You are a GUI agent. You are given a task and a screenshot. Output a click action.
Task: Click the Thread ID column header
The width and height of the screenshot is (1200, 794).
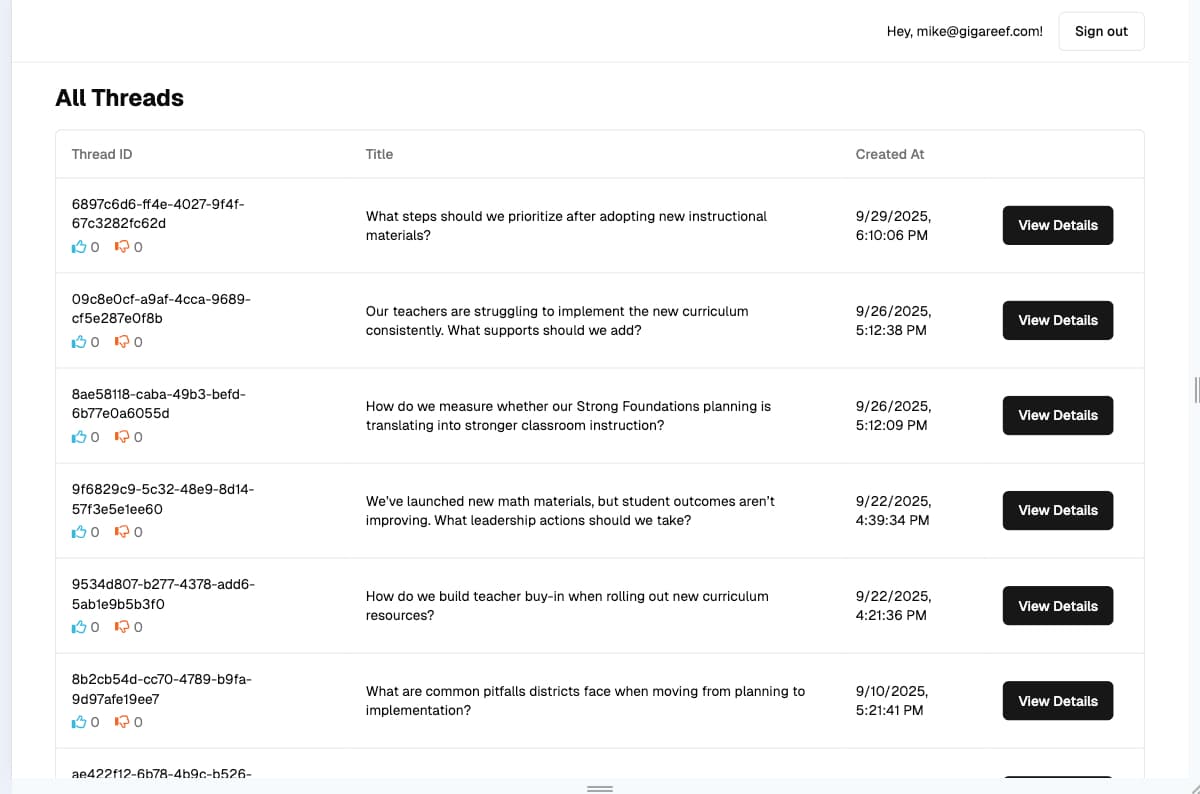click(101, 154)
